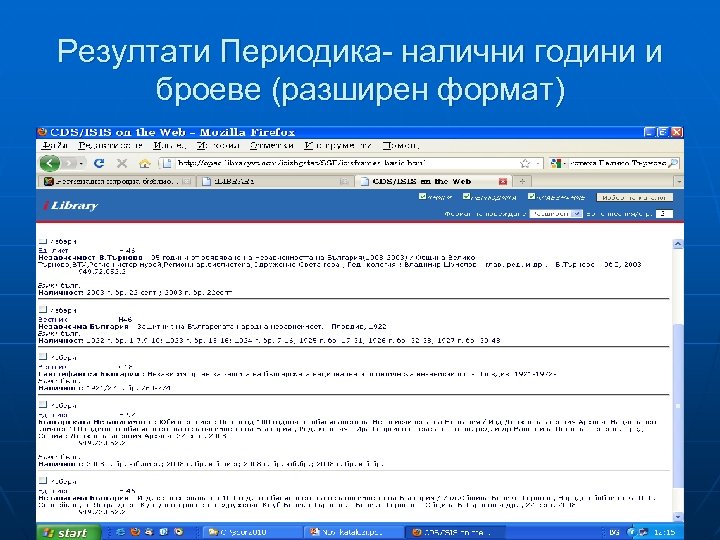Click the bold title Независимост В.Търново

[90, 258]
